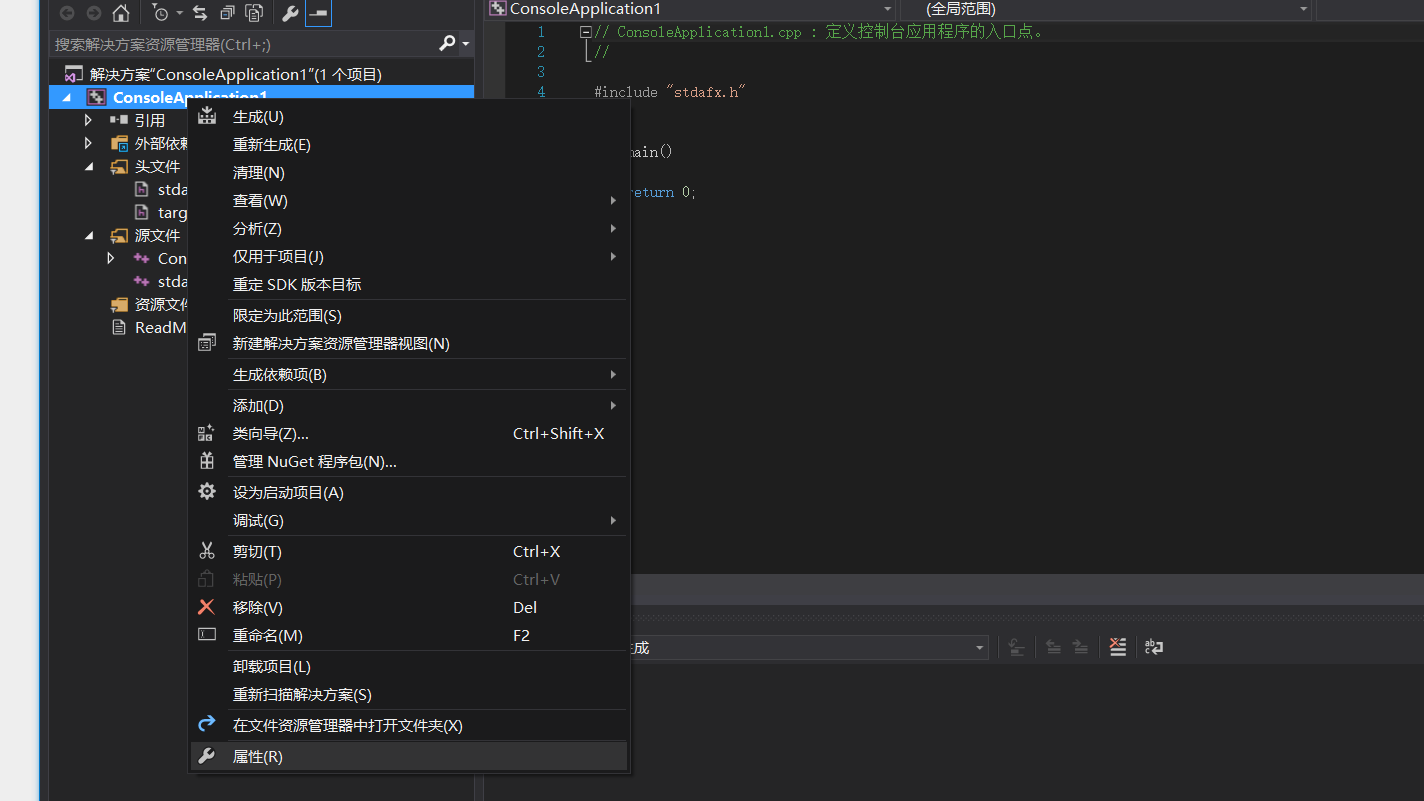Click the Pending Changes Filter clock icon
The height and width of the screenshot is (801, 1424).
(x=161, y=13)
